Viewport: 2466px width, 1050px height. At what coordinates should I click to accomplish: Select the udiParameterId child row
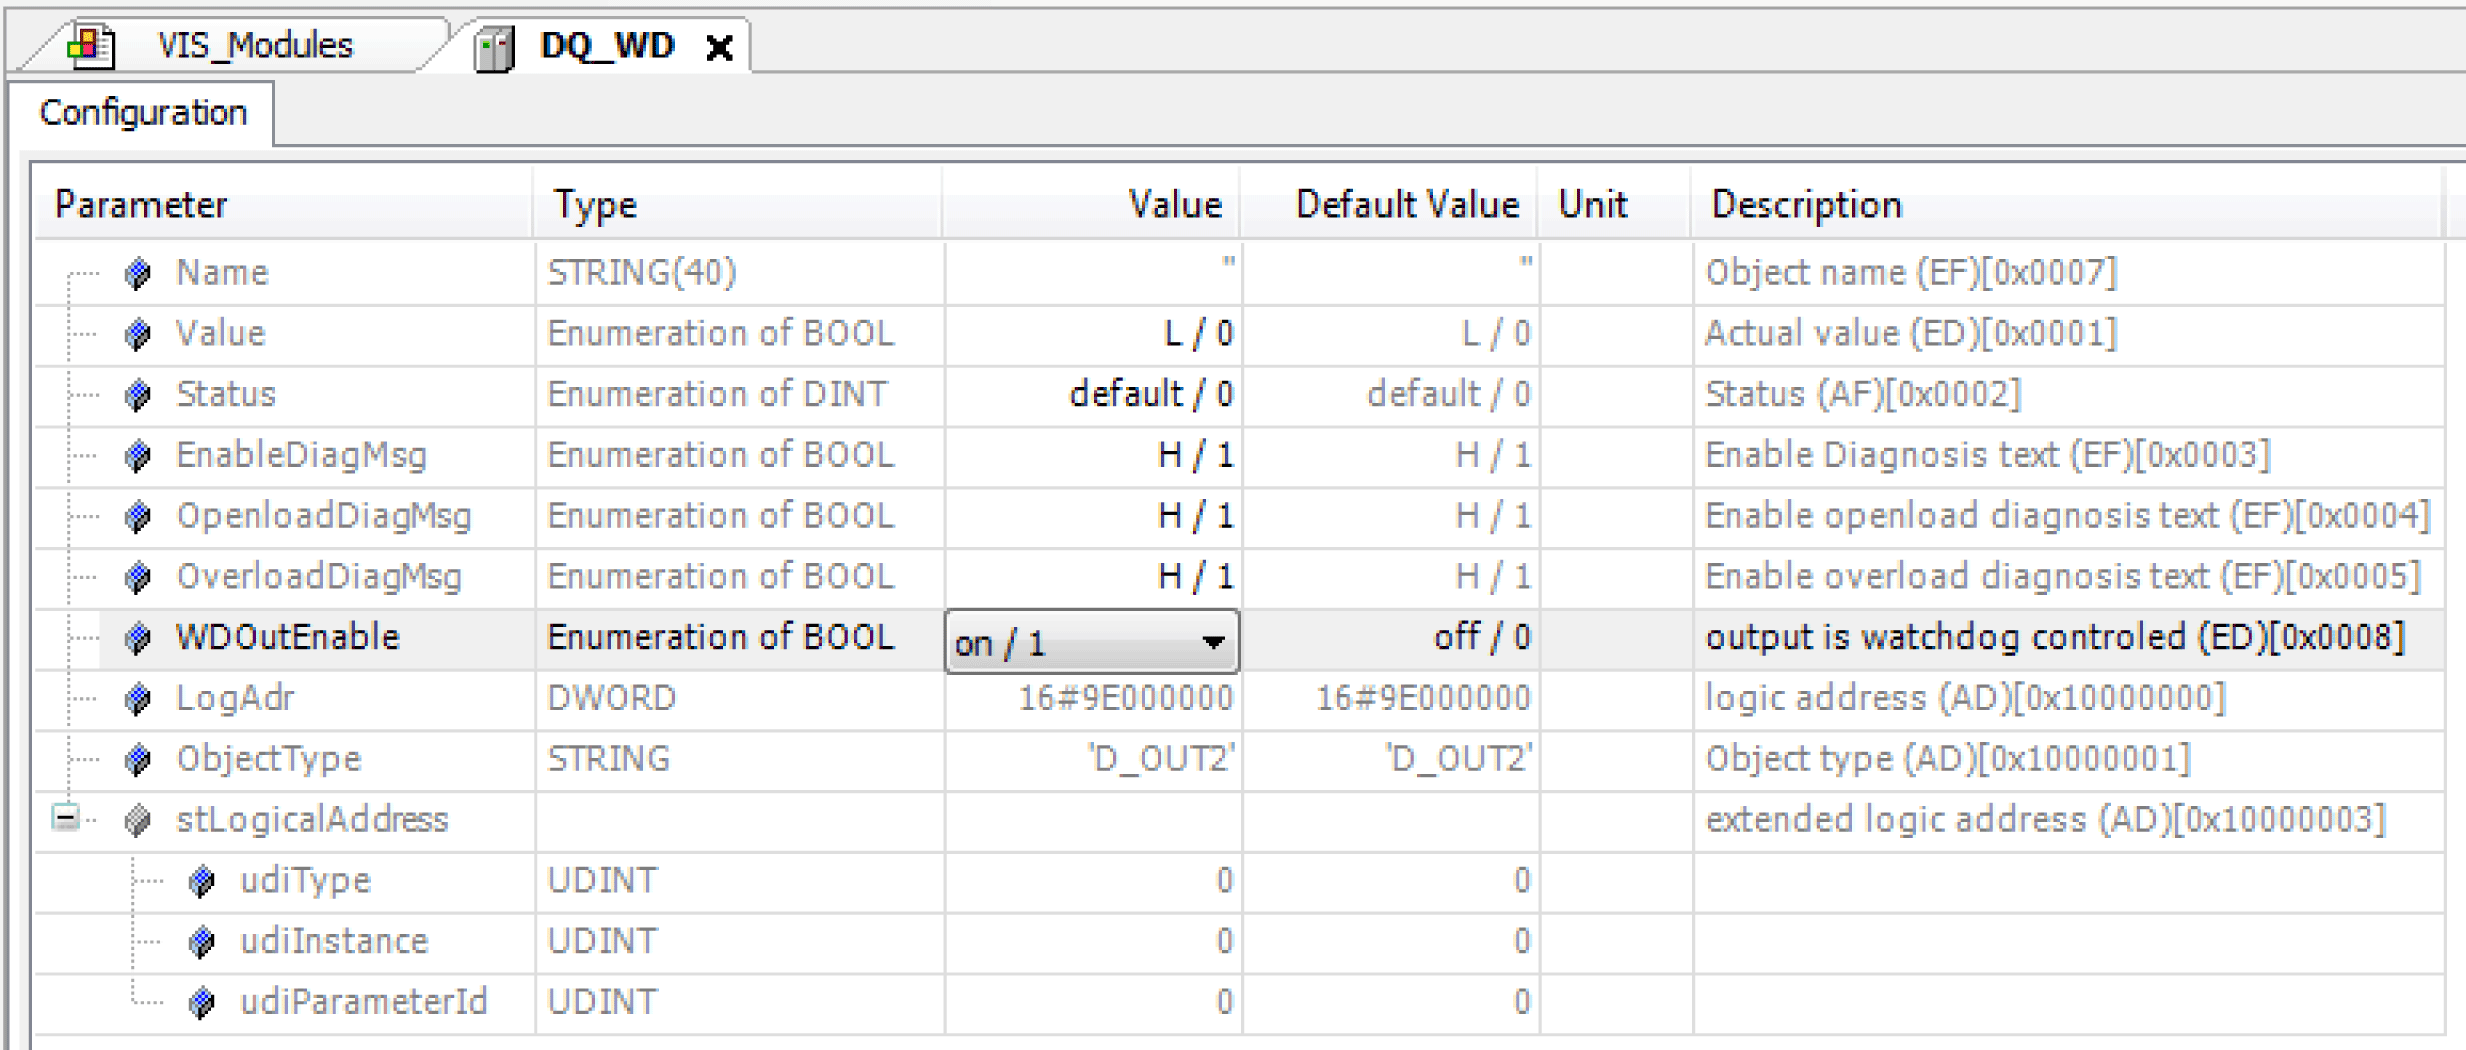pos(1240,1003)
